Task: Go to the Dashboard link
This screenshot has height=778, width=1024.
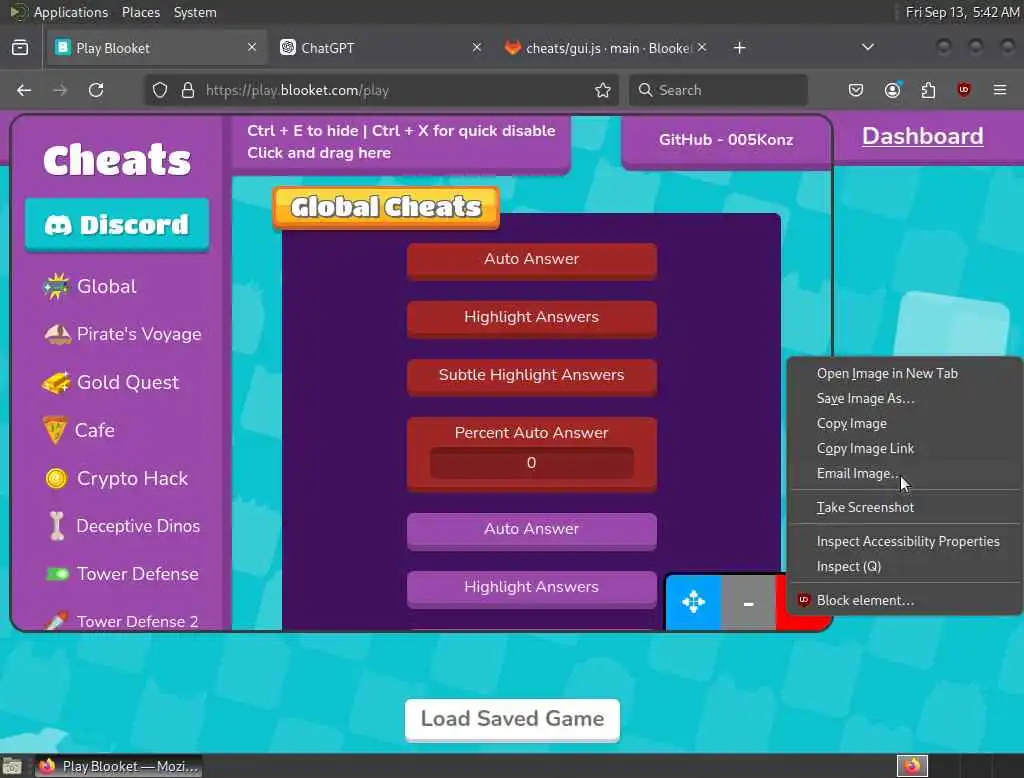Action: pos(922,136)
